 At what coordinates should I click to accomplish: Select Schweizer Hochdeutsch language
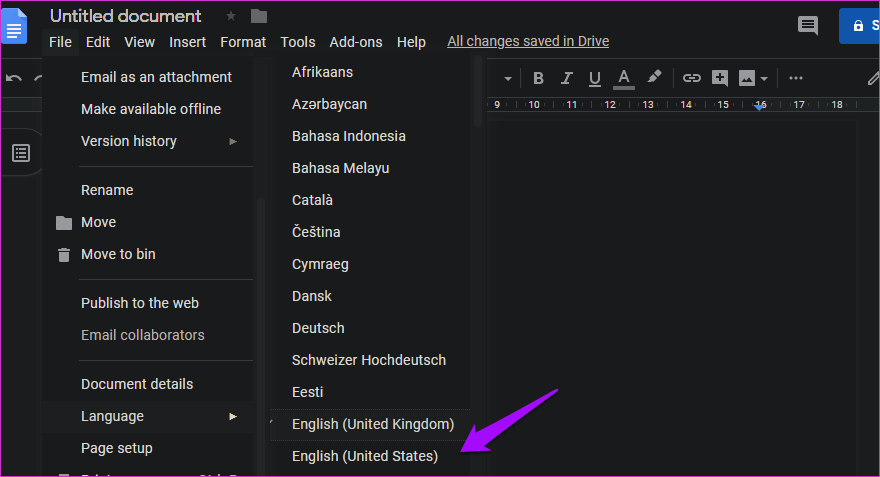click(370, 360)
